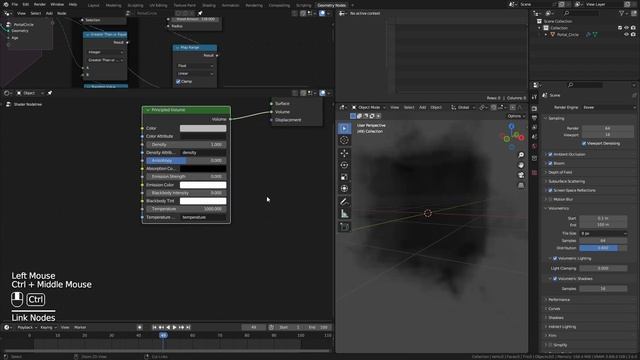Switch to the Layout workspace tab

[93, 5]
